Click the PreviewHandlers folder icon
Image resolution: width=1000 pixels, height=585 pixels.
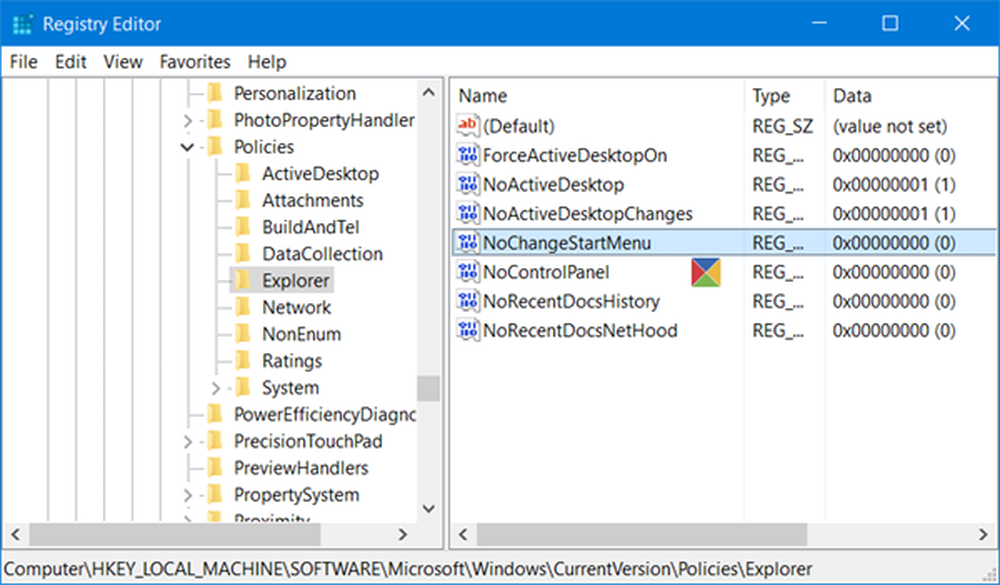(x=215, y=468)
